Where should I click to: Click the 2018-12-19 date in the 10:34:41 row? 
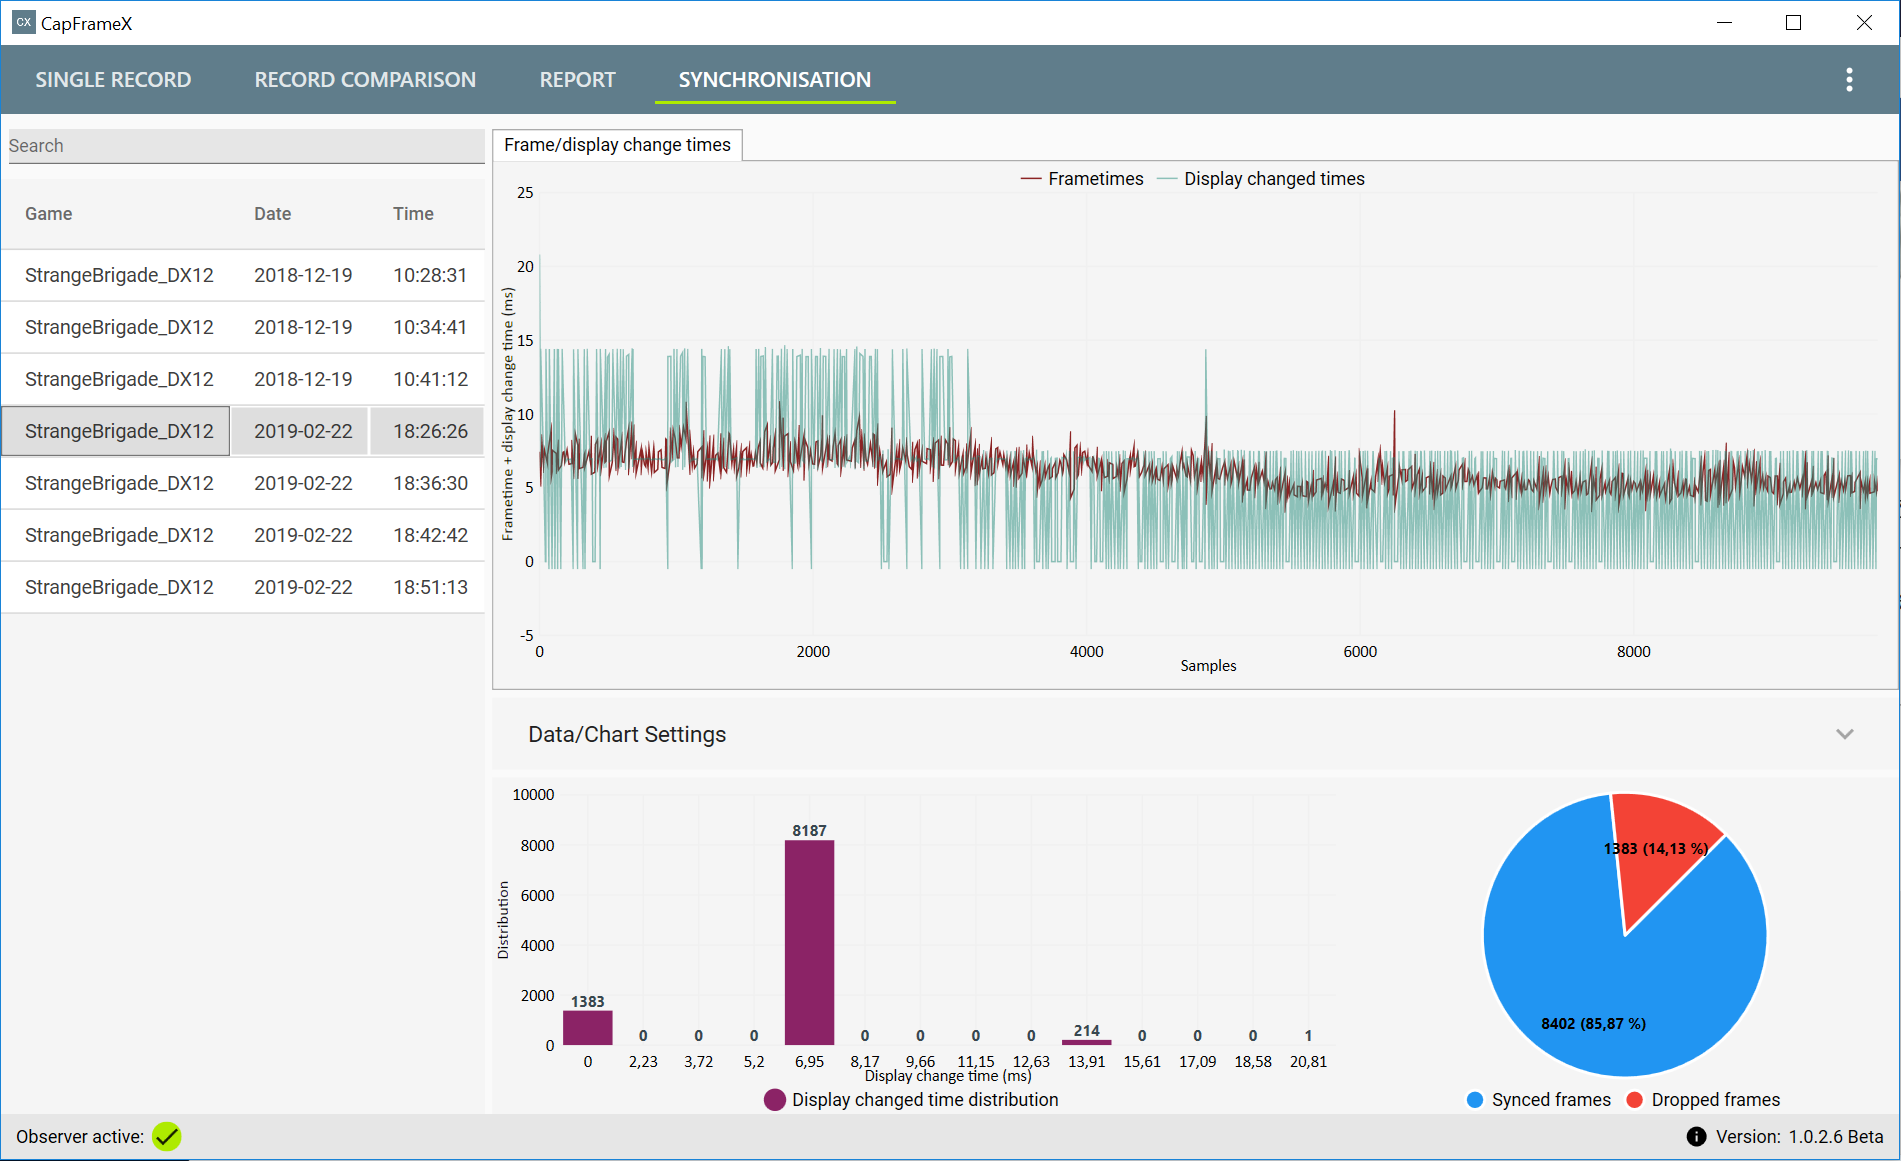coord(303,327)
